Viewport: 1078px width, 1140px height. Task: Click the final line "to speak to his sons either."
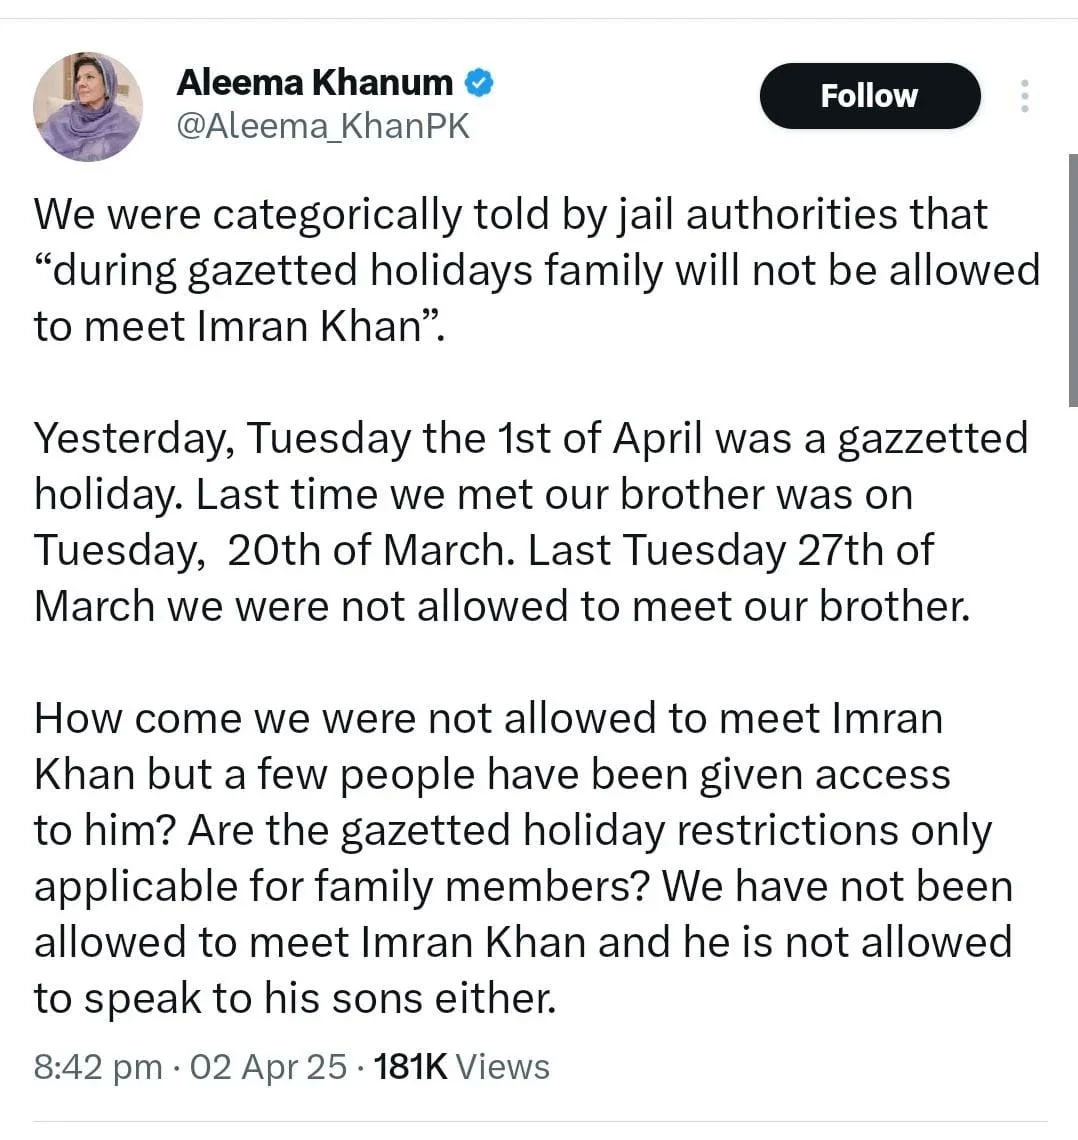294,998
